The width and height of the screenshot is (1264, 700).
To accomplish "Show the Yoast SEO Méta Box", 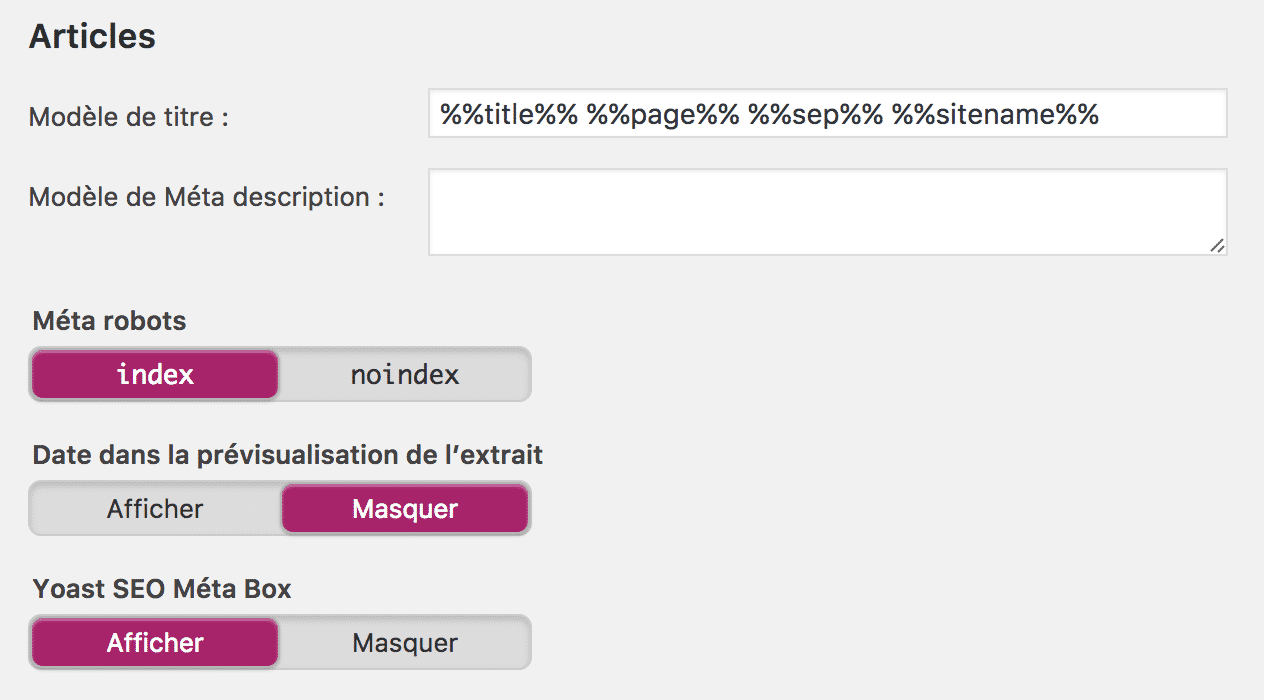I will 154,642.
